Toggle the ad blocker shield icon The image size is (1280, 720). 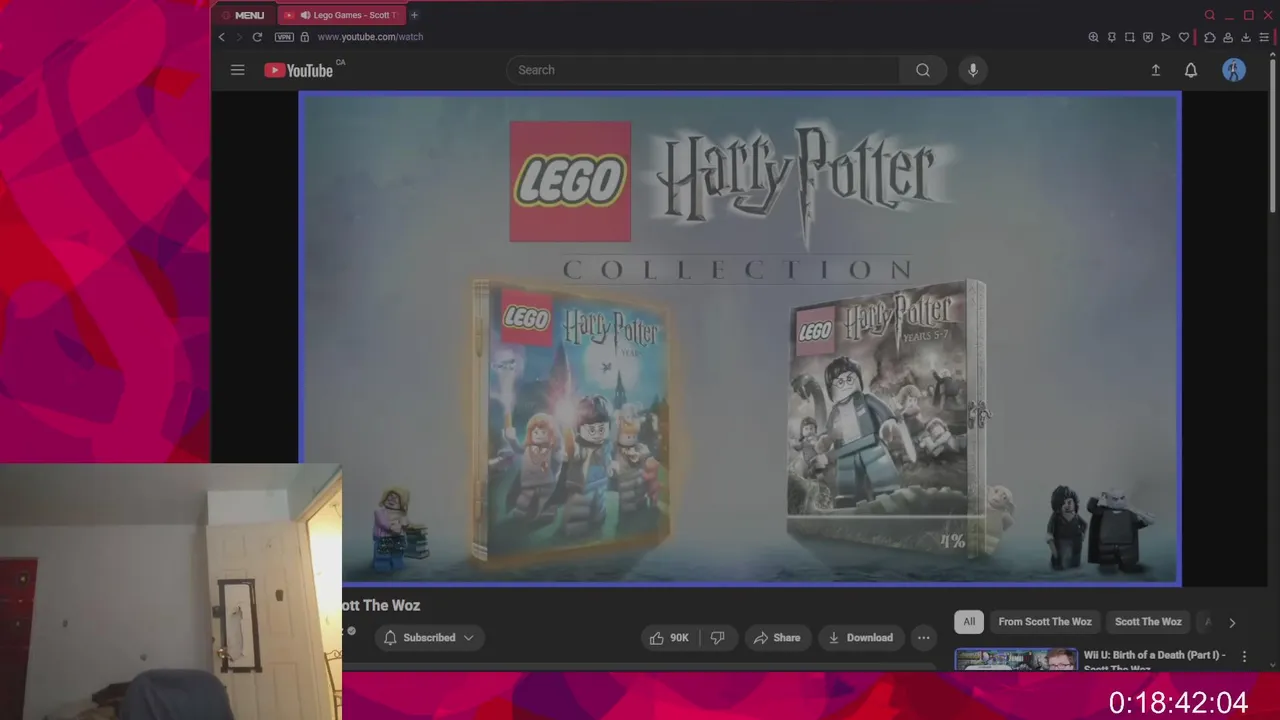pos(1147,37)
